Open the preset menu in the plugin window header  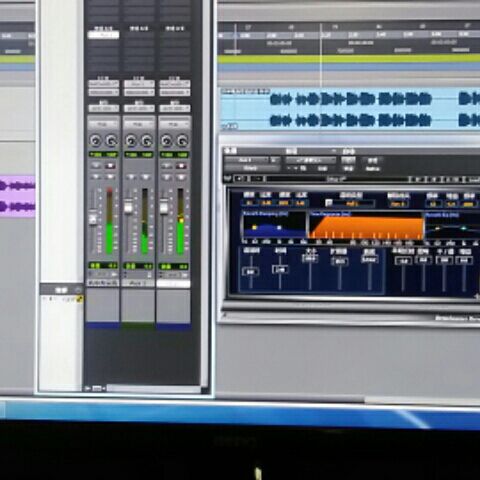pyautogui.click(x=310, y=160)
